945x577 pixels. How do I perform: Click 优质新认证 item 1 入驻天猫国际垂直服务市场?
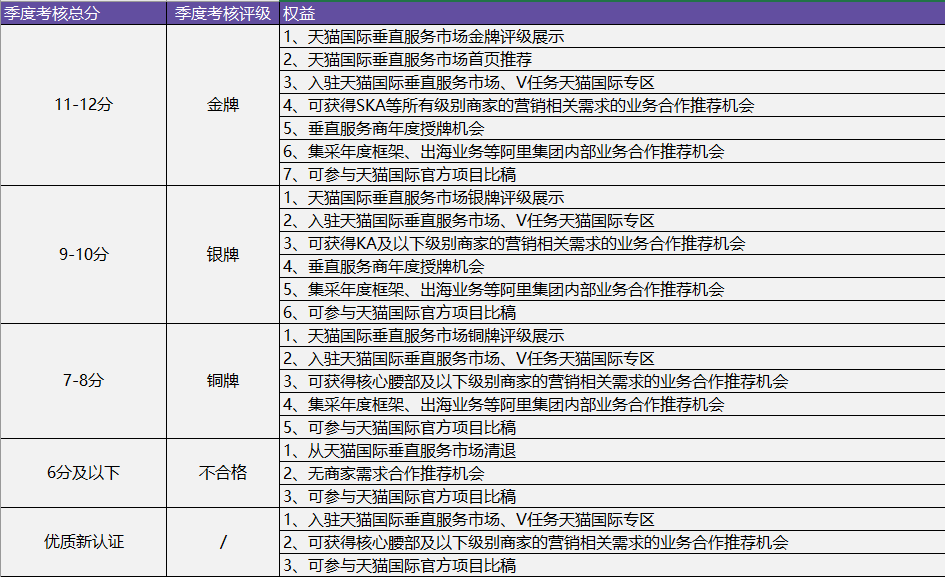click(612, 520)
